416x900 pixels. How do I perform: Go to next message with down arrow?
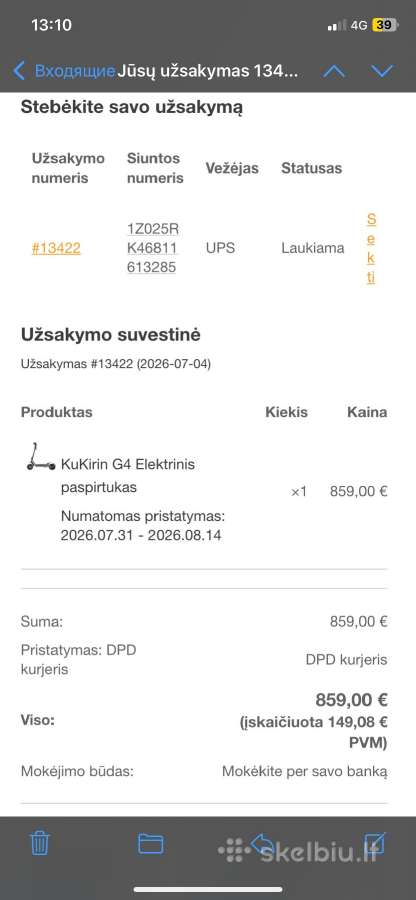tap(382, 71)
